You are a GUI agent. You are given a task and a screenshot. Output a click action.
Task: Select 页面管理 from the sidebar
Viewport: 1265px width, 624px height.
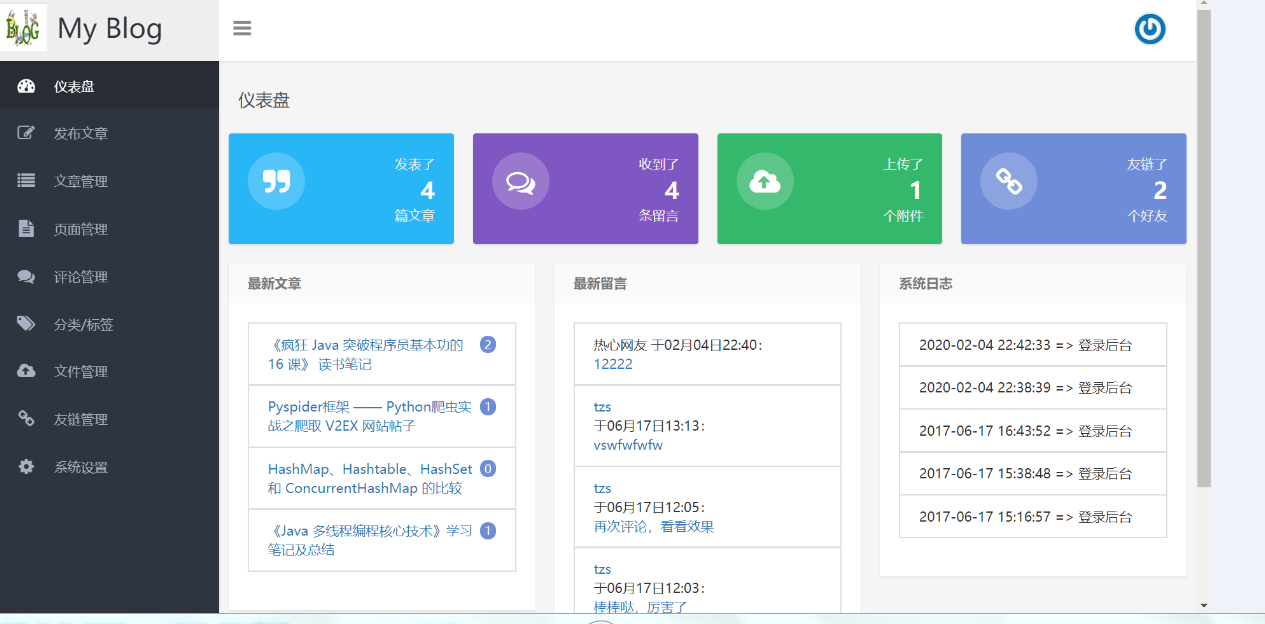tap(109, 229)
